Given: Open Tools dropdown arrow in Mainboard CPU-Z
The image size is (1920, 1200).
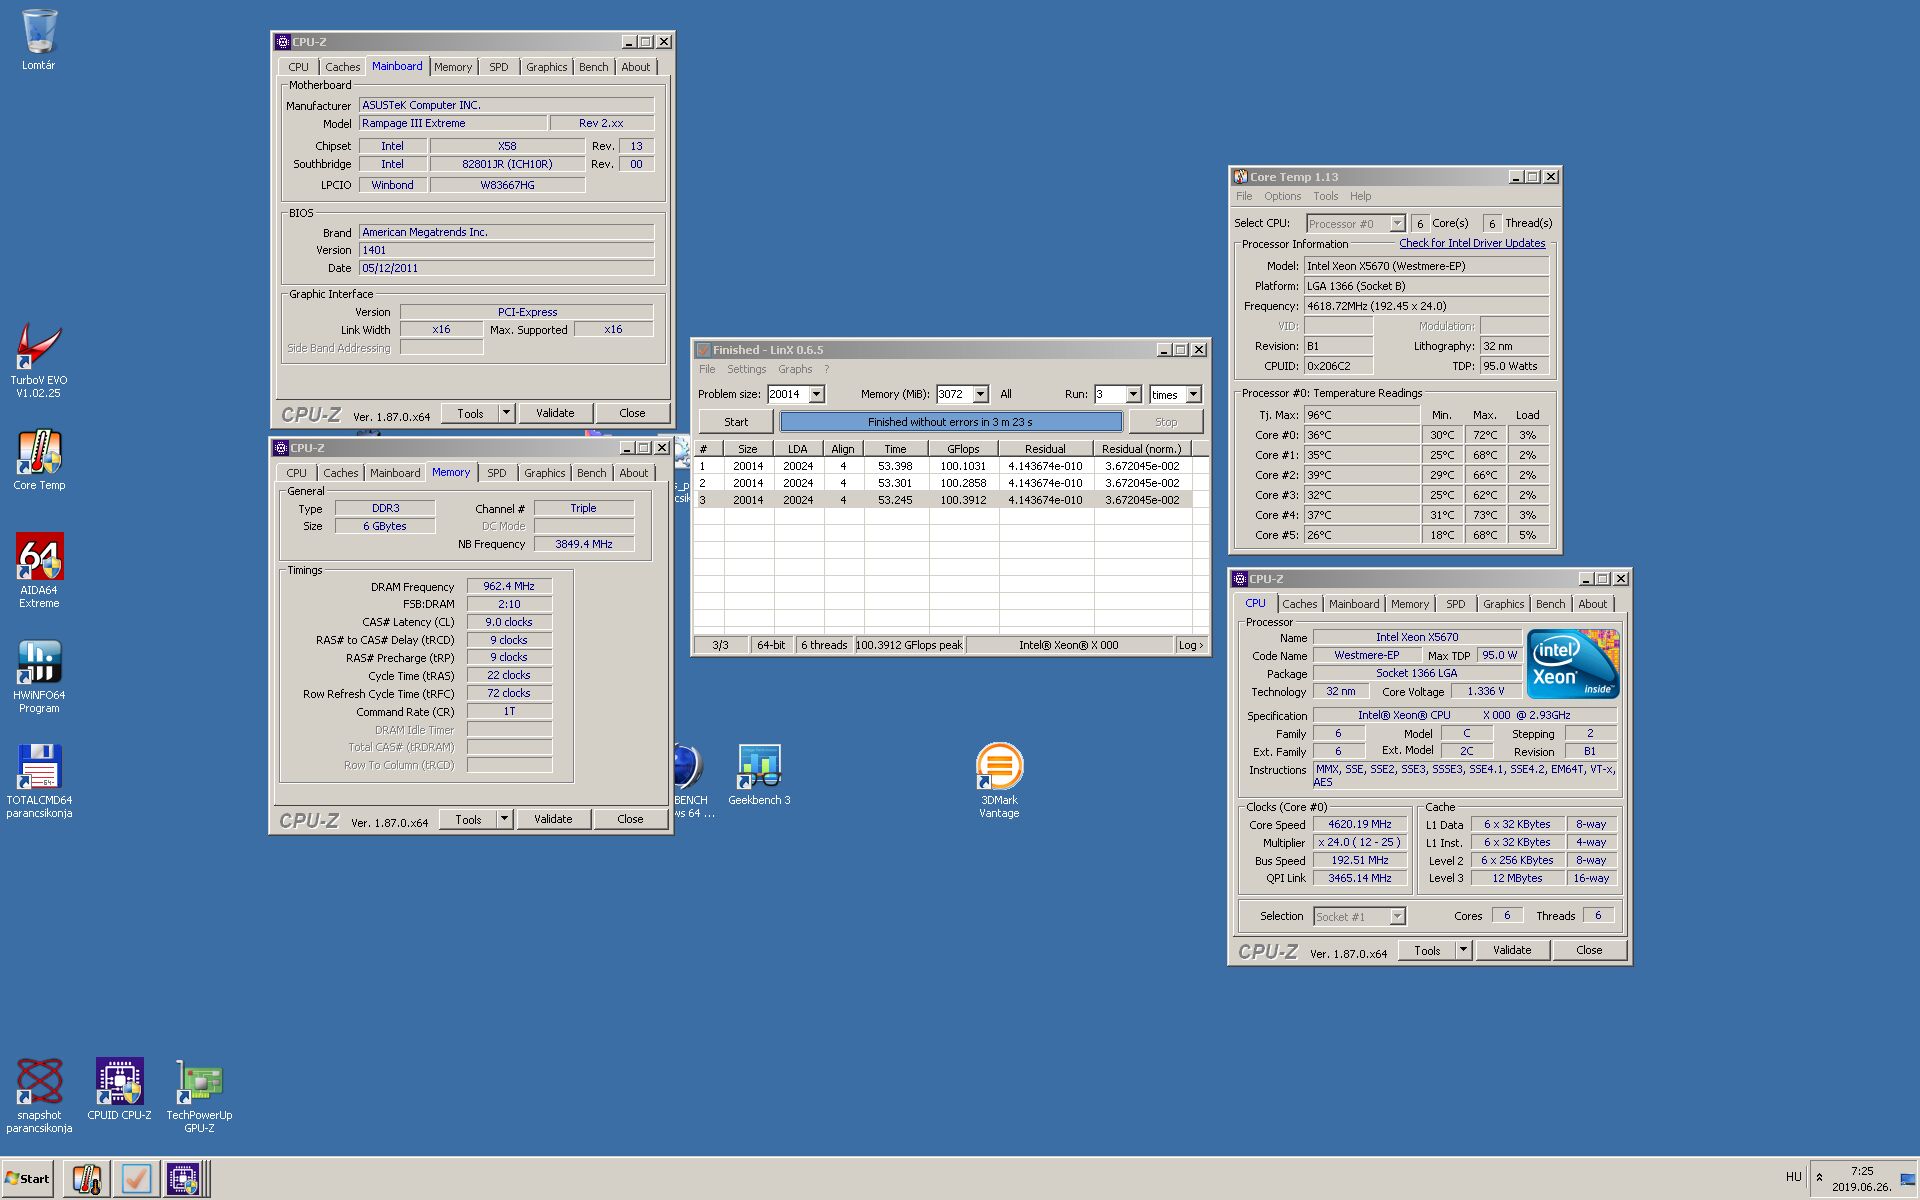Looking at the screenshot, I should pyautogui.click(x=506, y=413).
